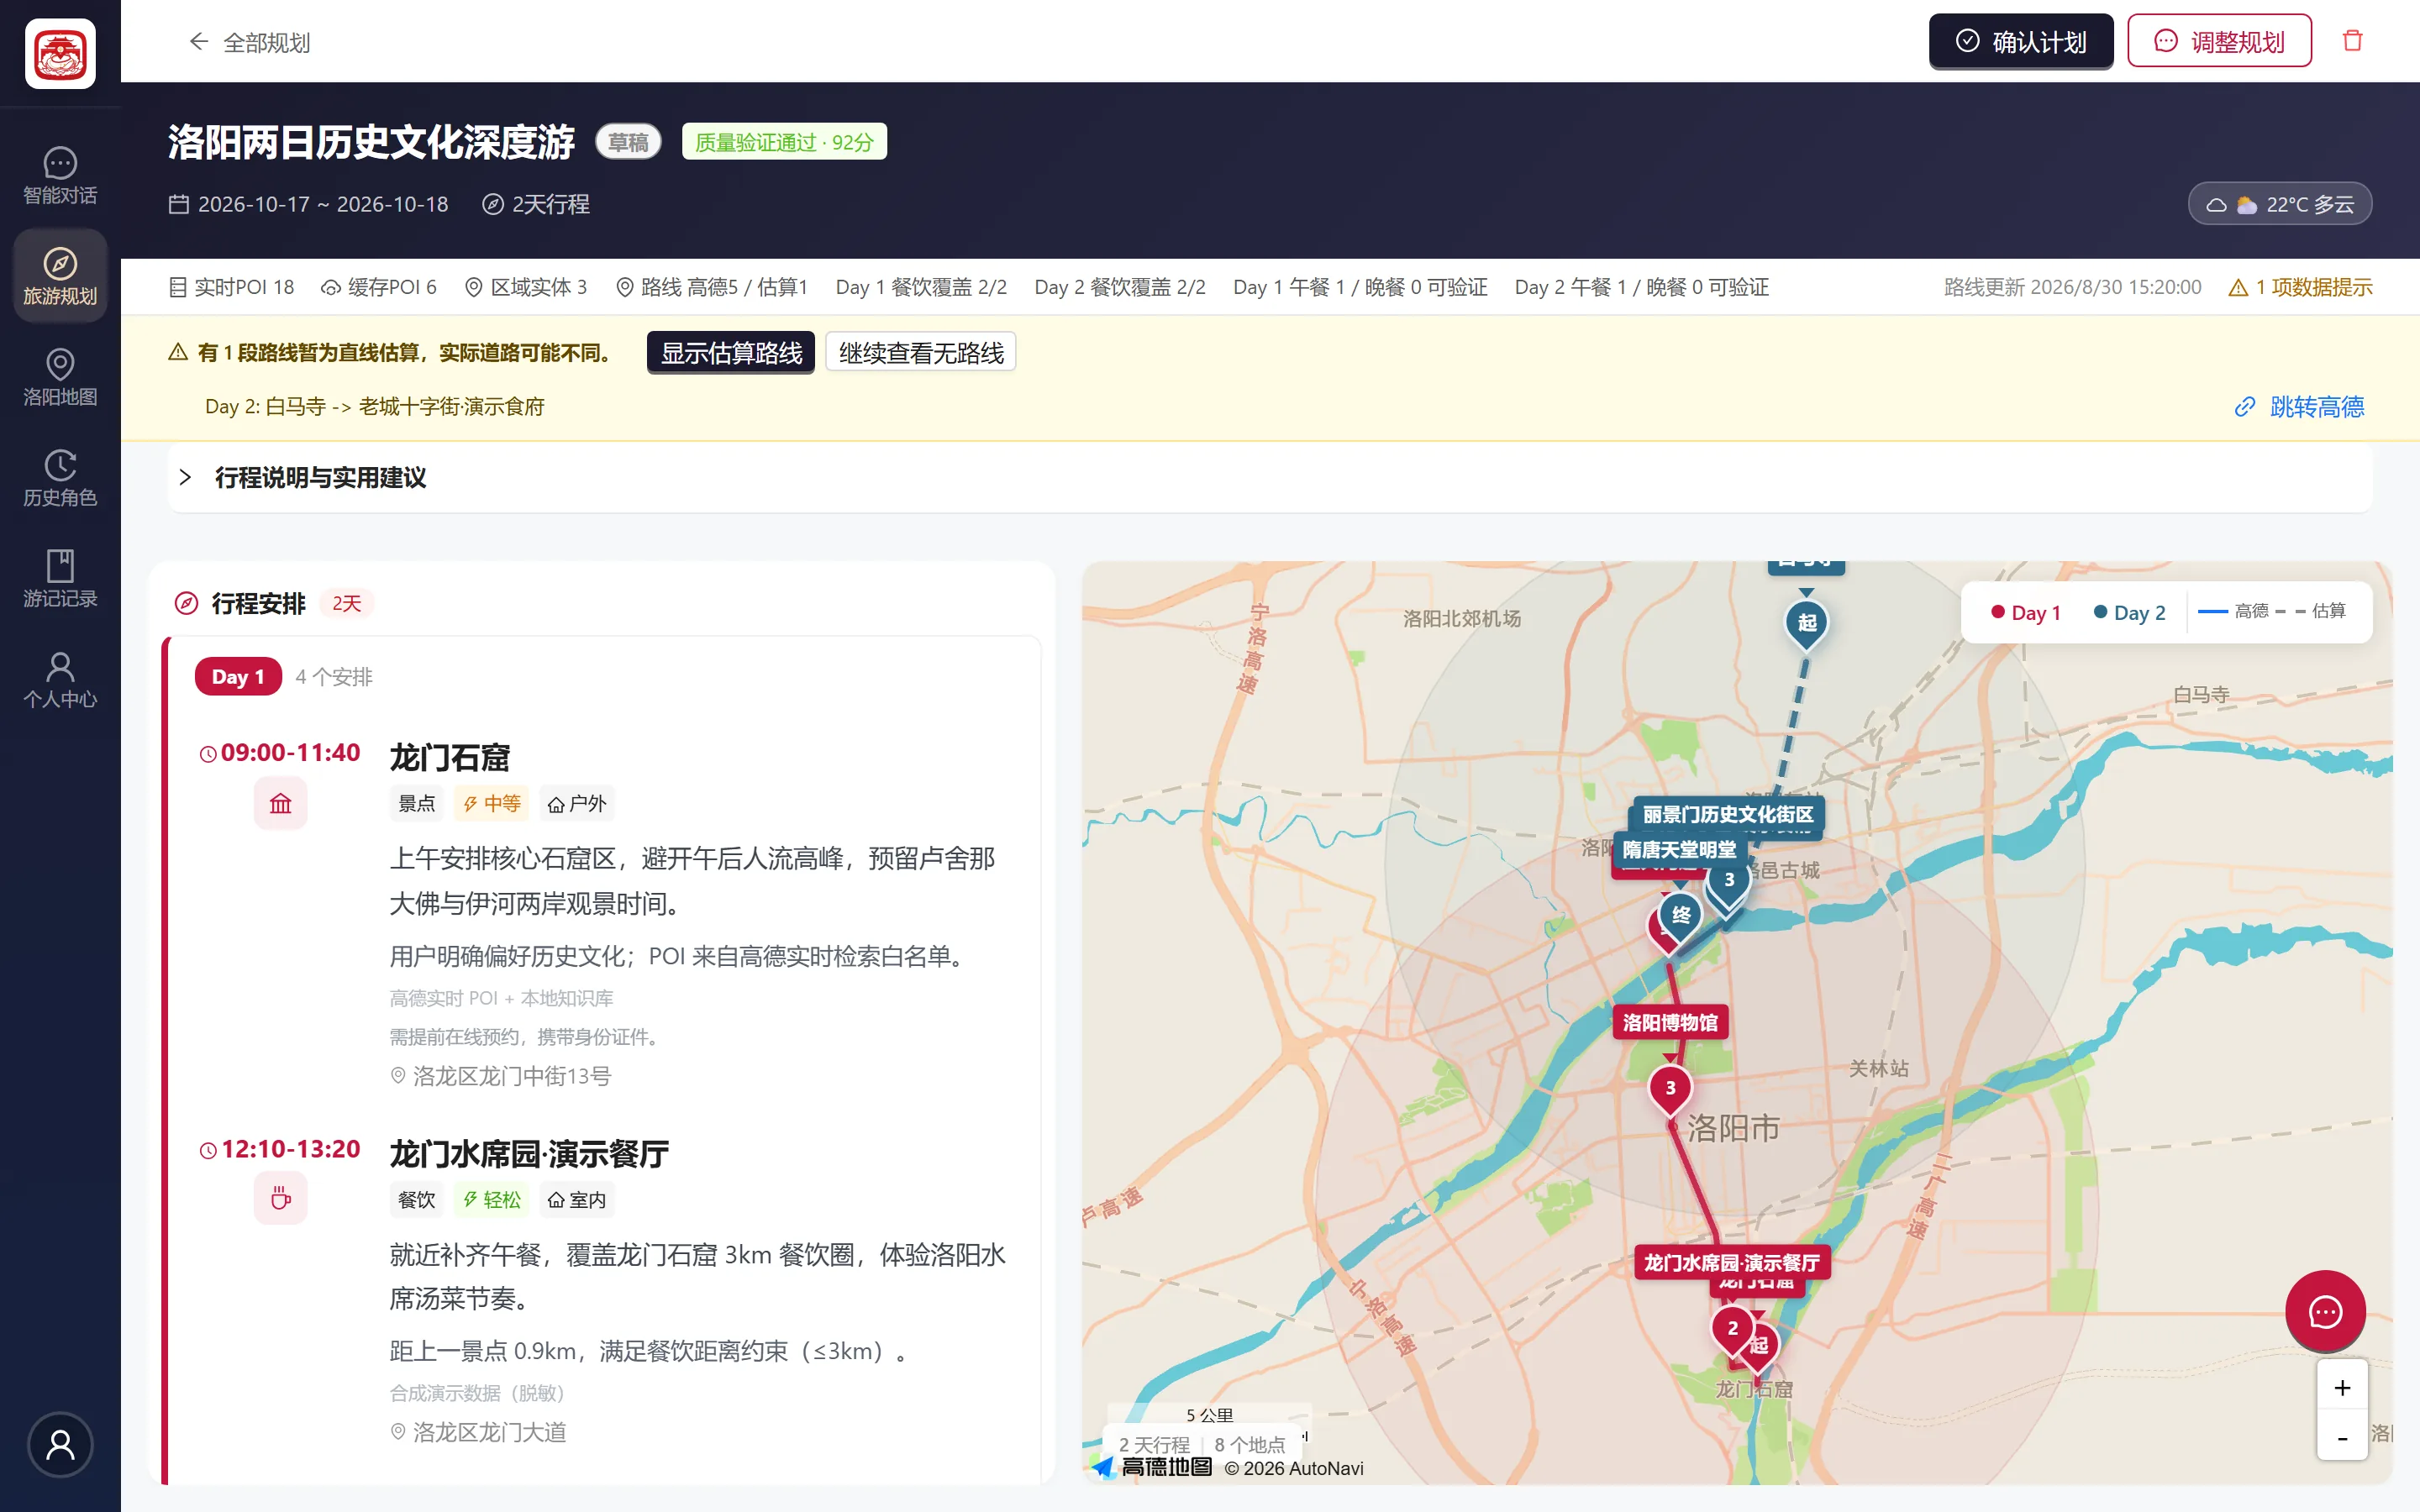Toggle Day 1 in map legend
2420x1512 pixels.
click(x=2025, y=612)
